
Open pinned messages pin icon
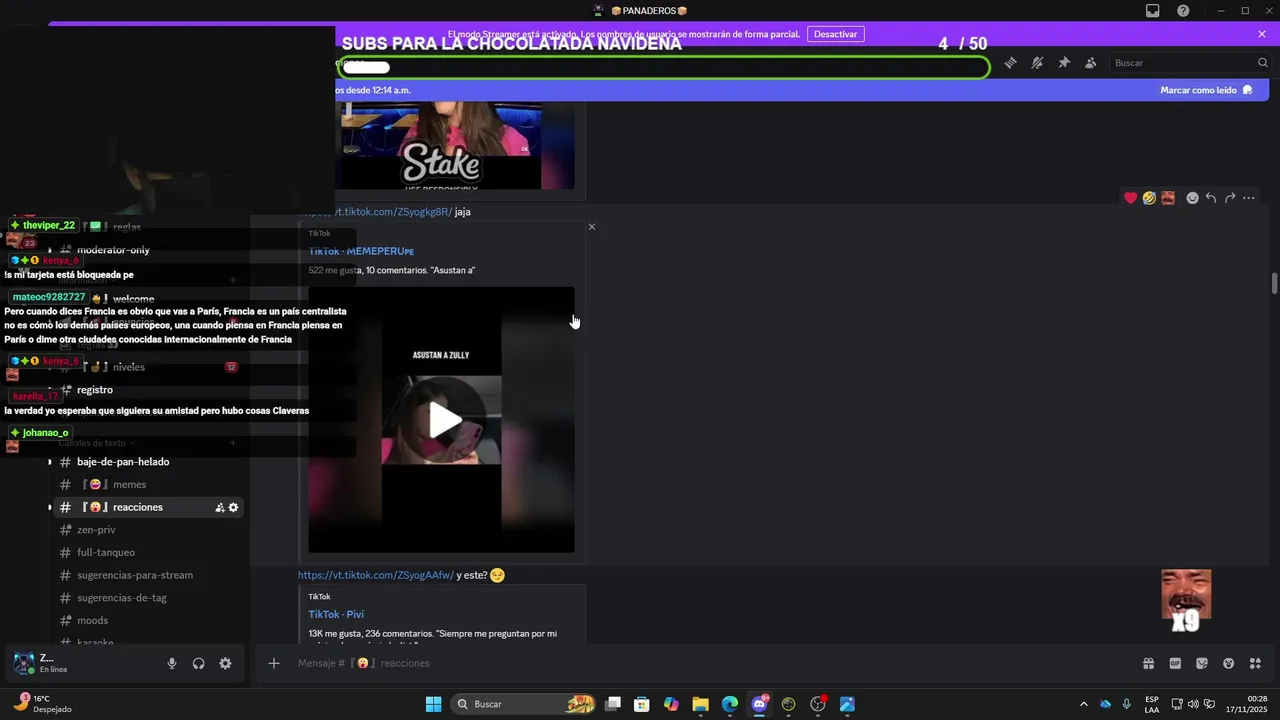[x=1064, y=63]
